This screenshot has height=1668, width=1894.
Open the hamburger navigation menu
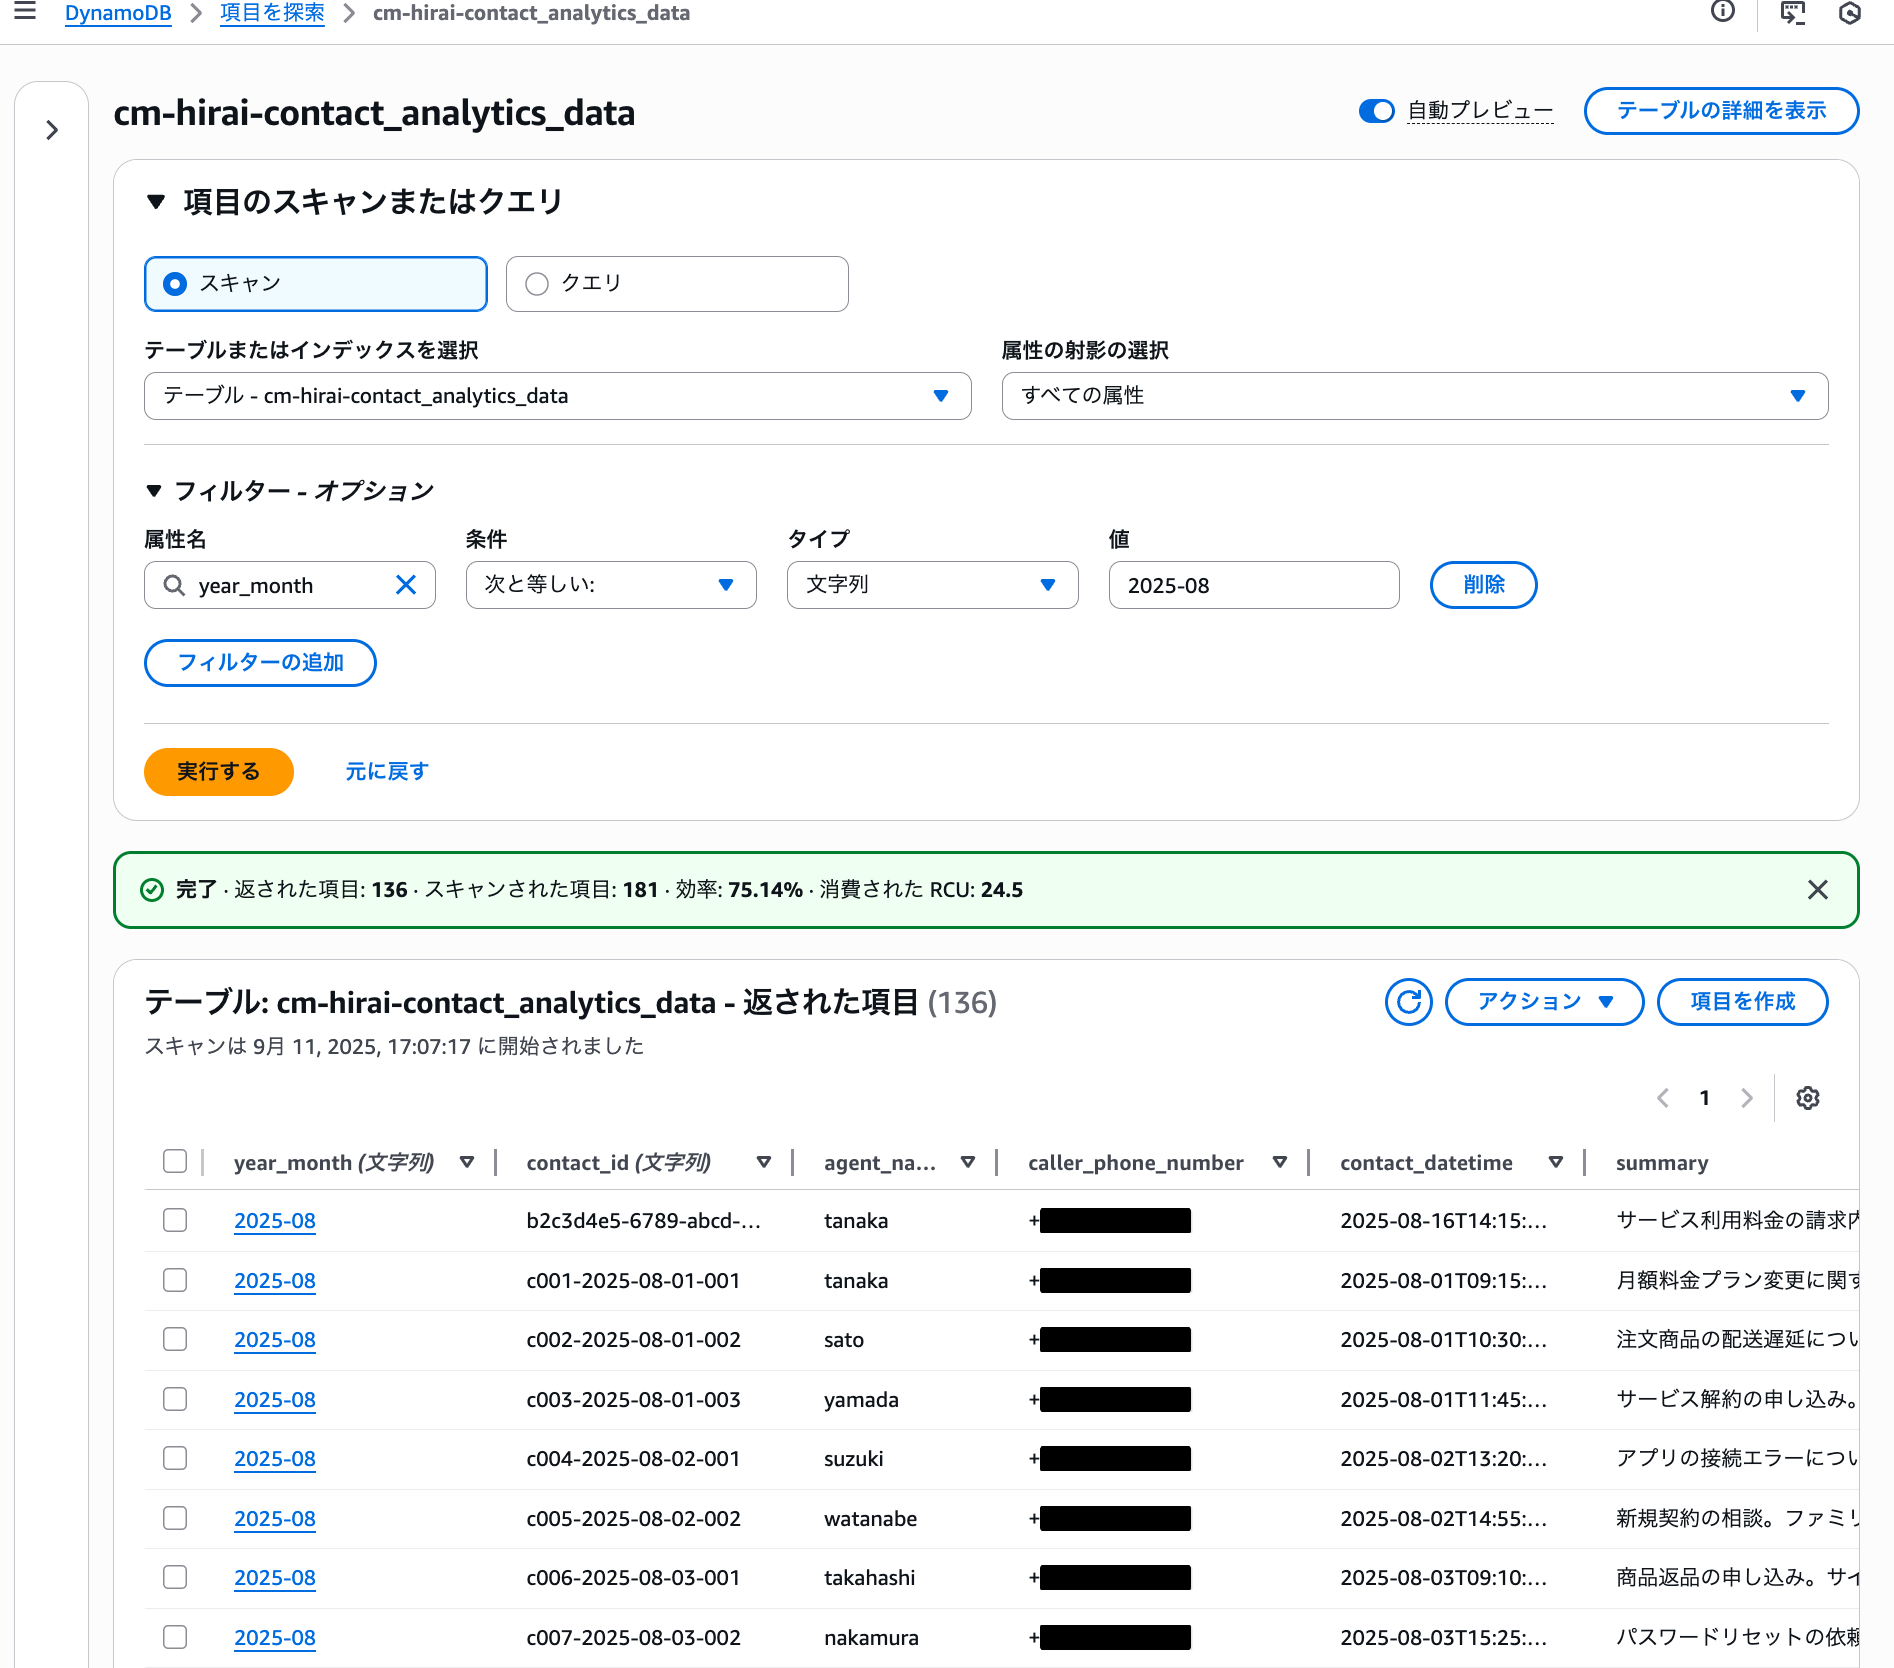(x=25, y=12)
